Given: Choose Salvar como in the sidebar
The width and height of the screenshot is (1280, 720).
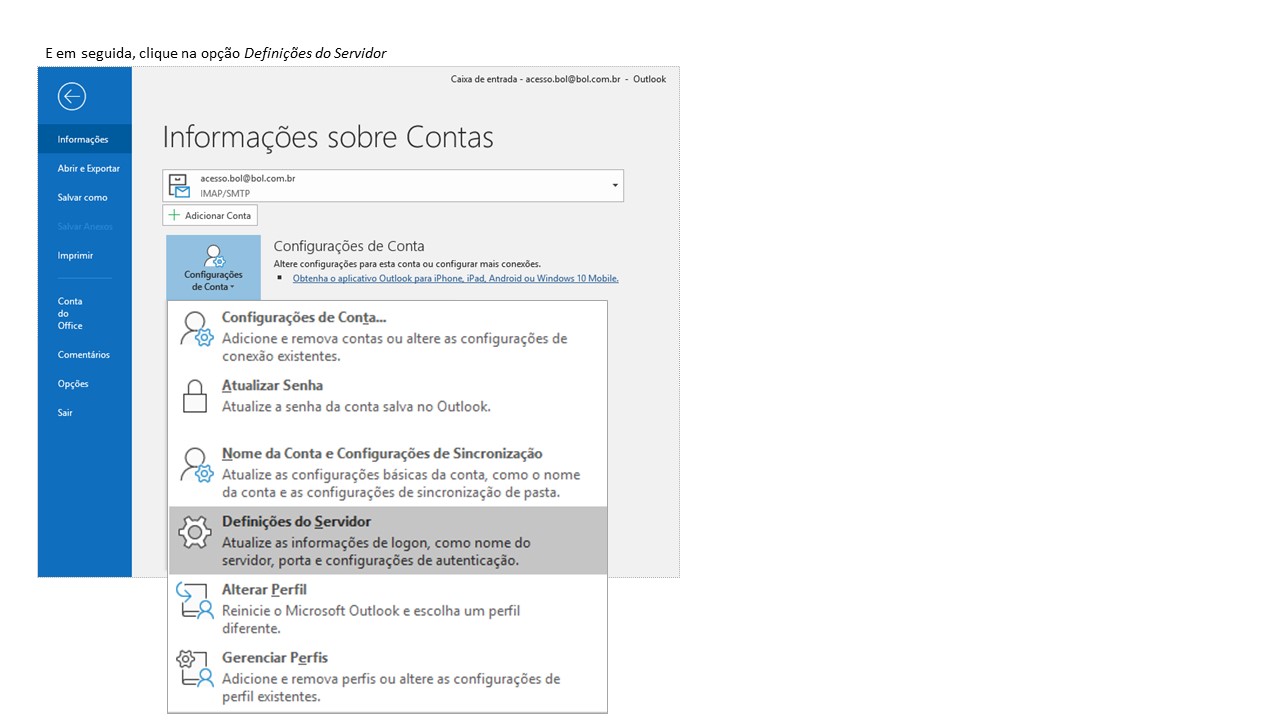Looking at the screenshot, I should (84, 197).
